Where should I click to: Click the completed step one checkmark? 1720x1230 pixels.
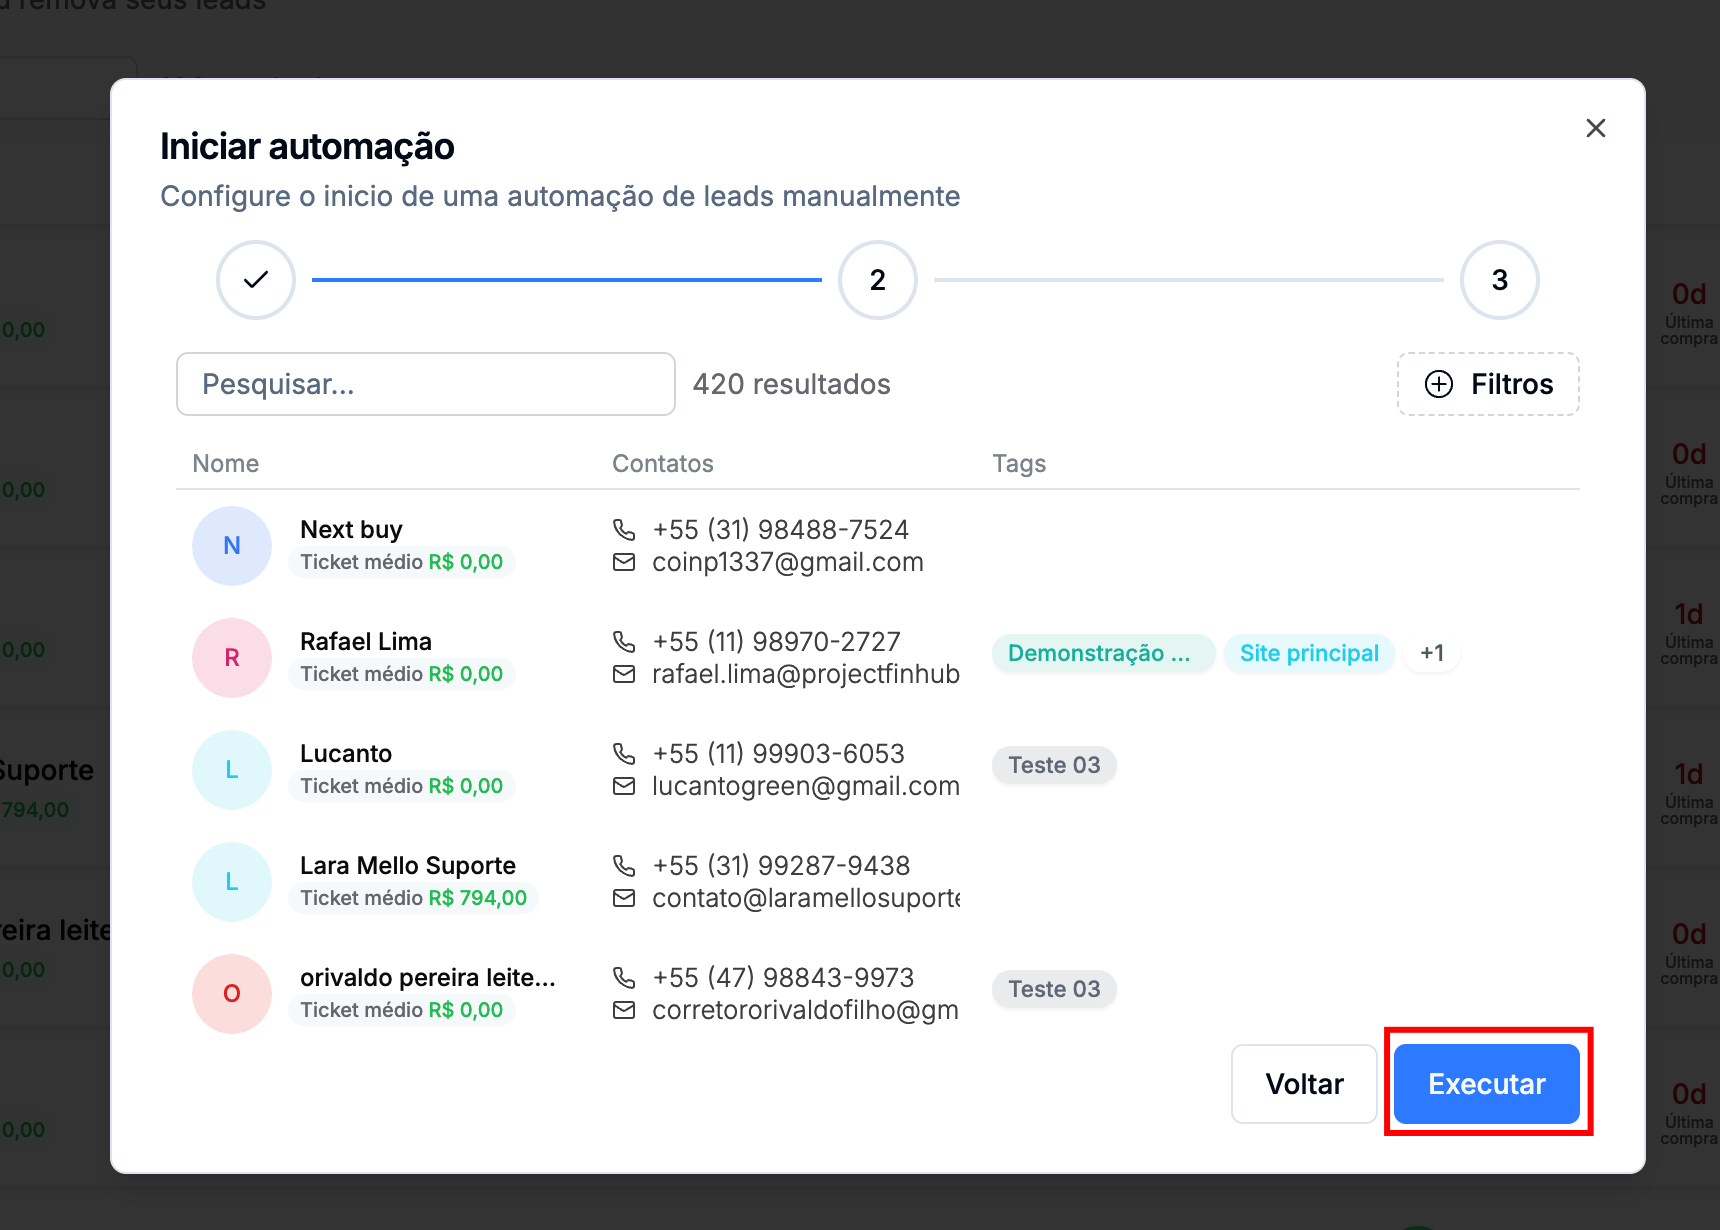pos(256,280)
